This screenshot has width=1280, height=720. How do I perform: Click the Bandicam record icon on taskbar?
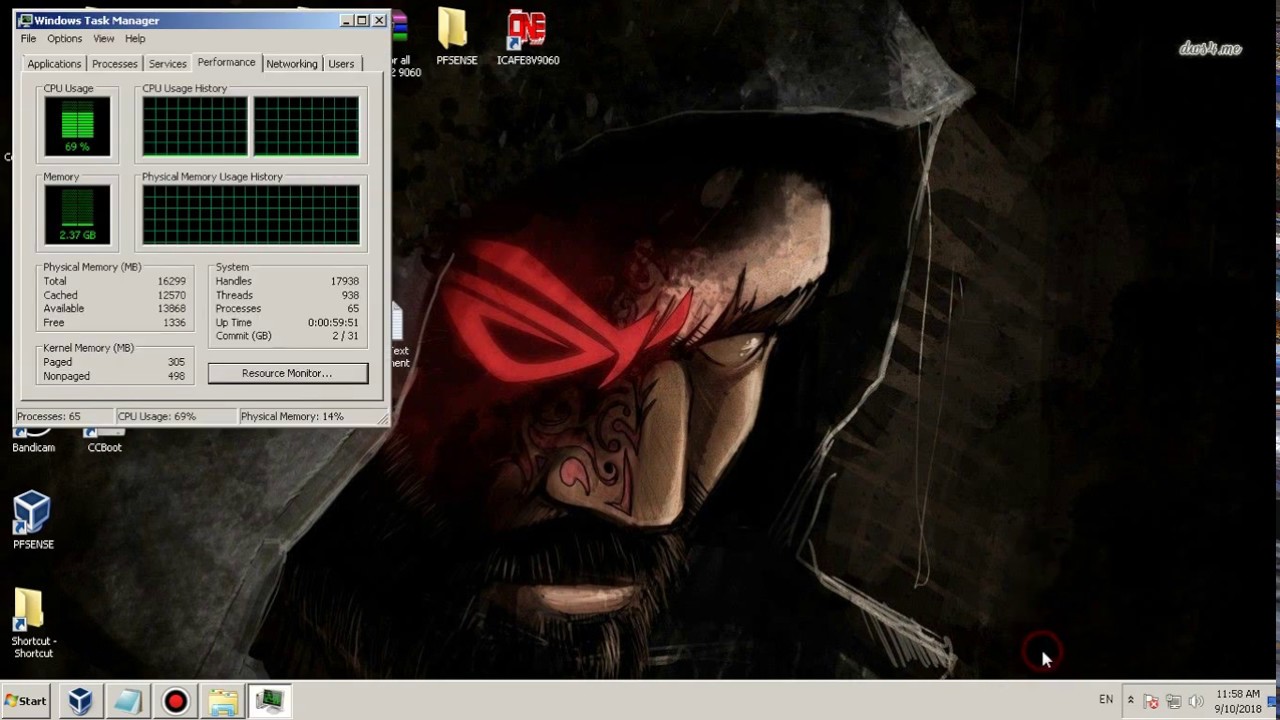[175, 701]
